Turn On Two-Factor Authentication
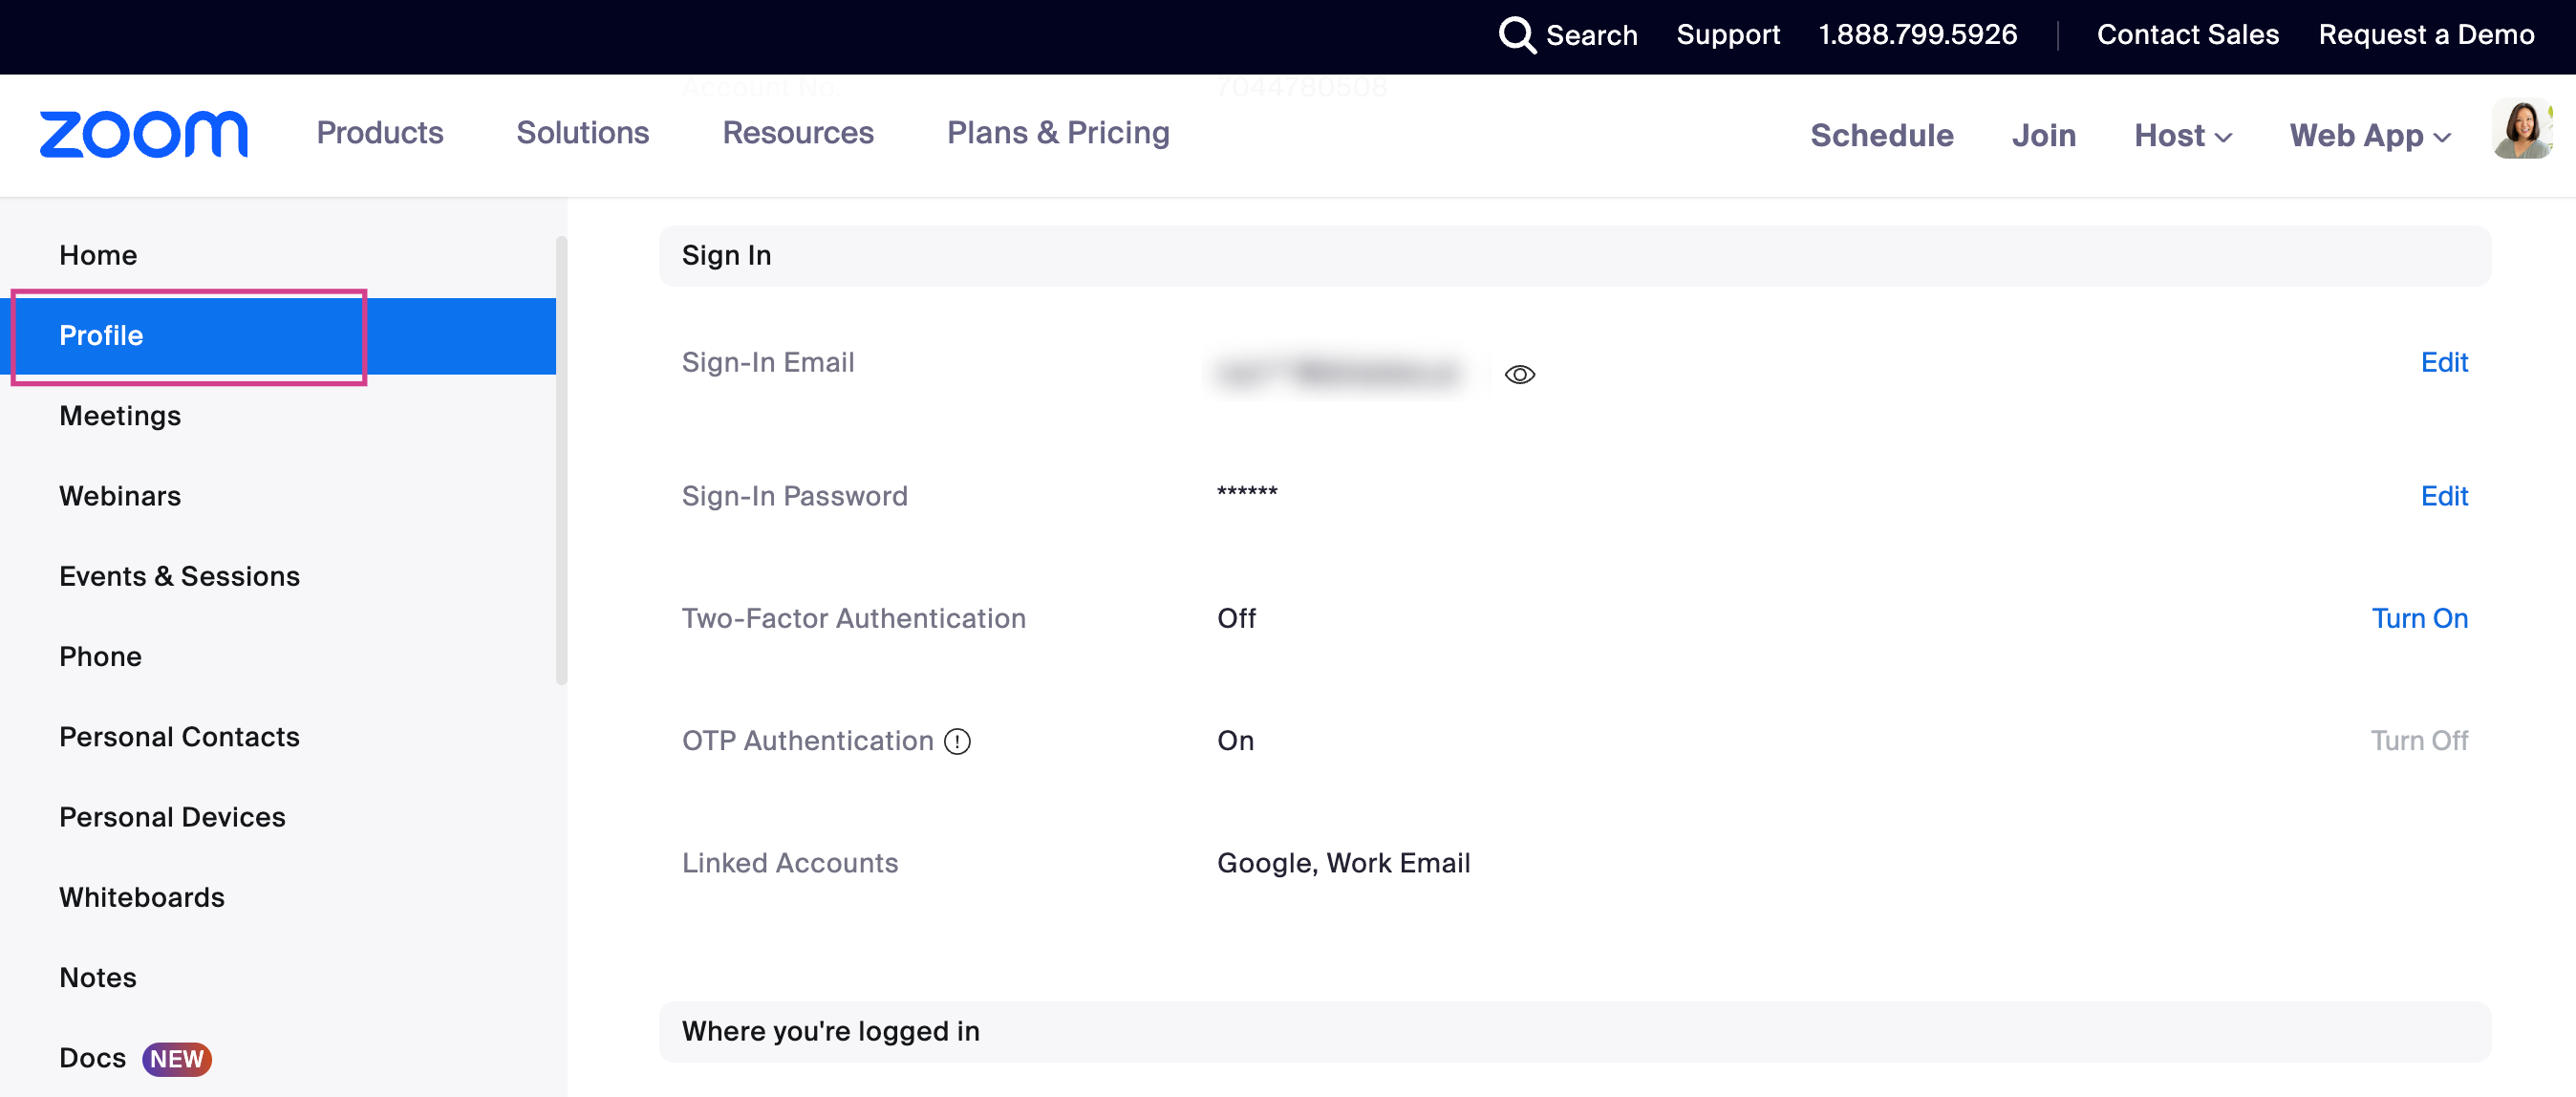The width and height of the screenshot is (2576, 1097). 2418,618
